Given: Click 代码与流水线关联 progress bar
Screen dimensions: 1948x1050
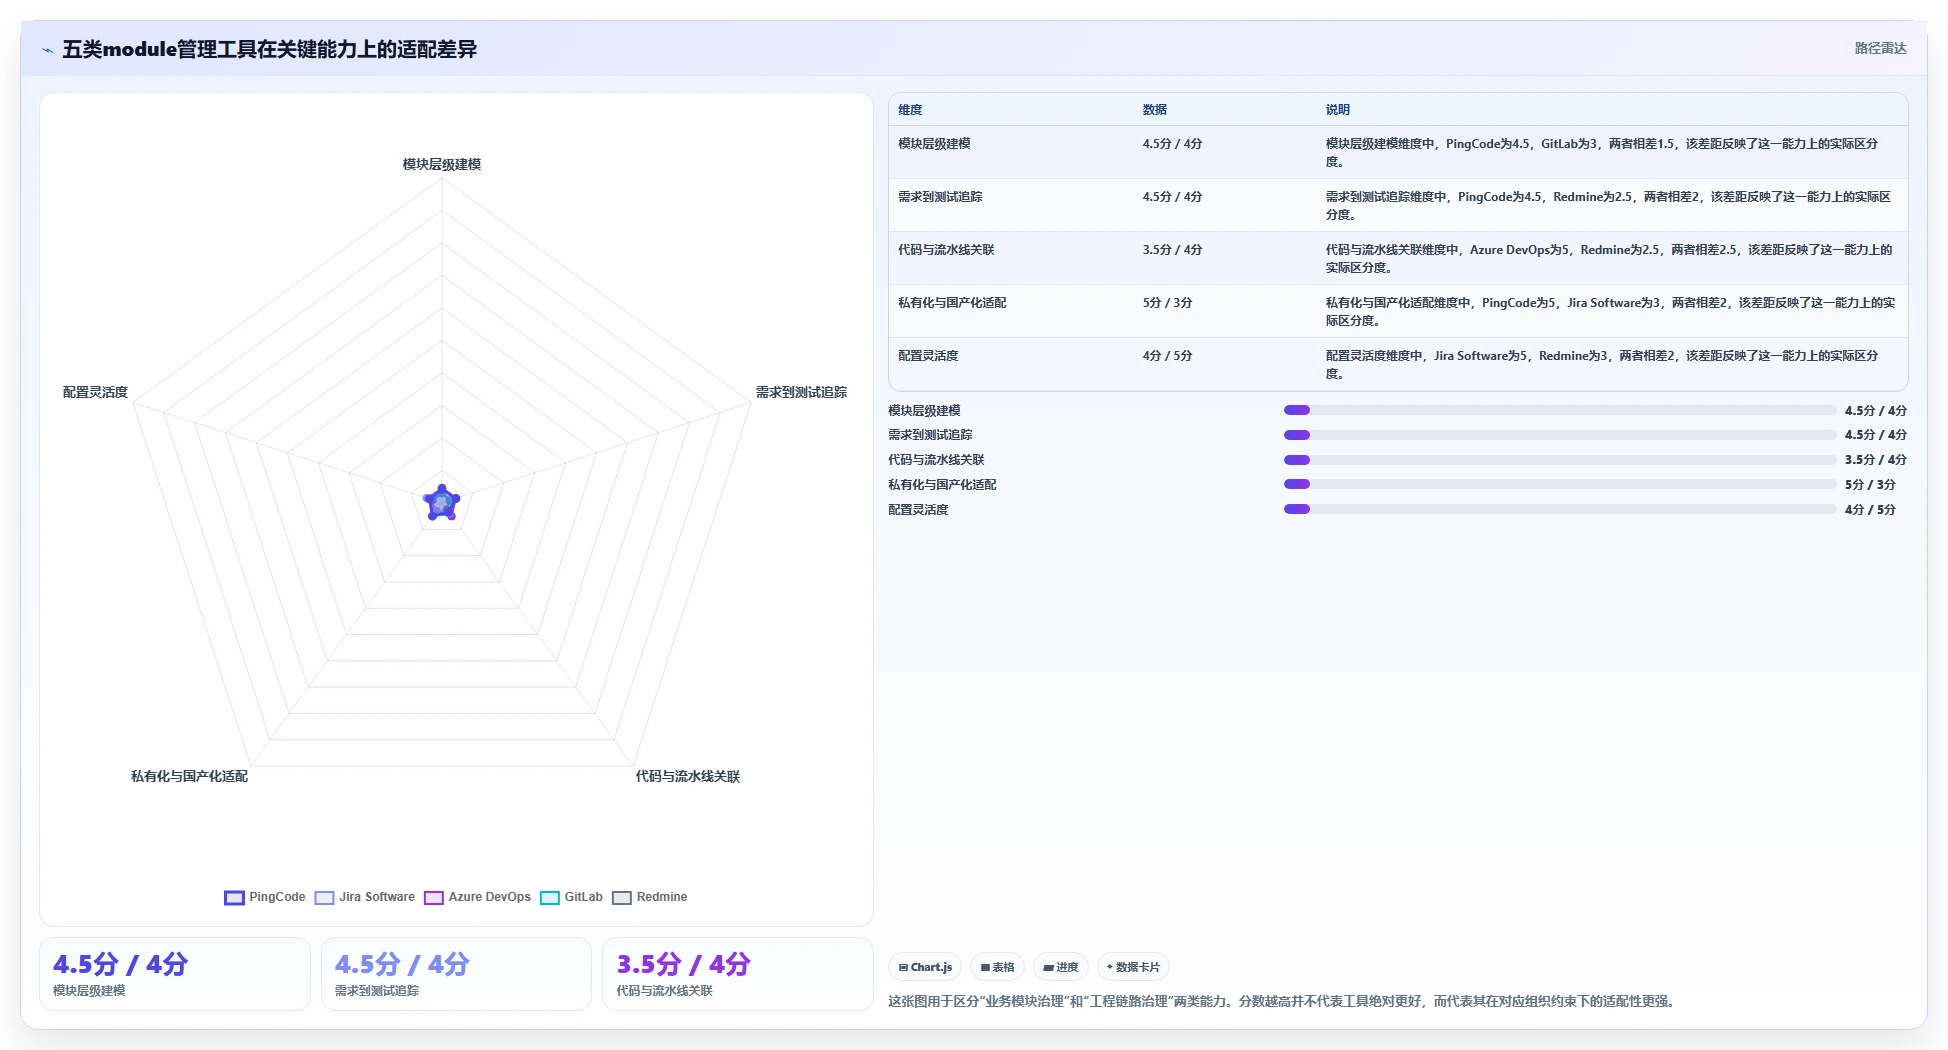Looking at the screenshot, I should (x=1560, y=460).
